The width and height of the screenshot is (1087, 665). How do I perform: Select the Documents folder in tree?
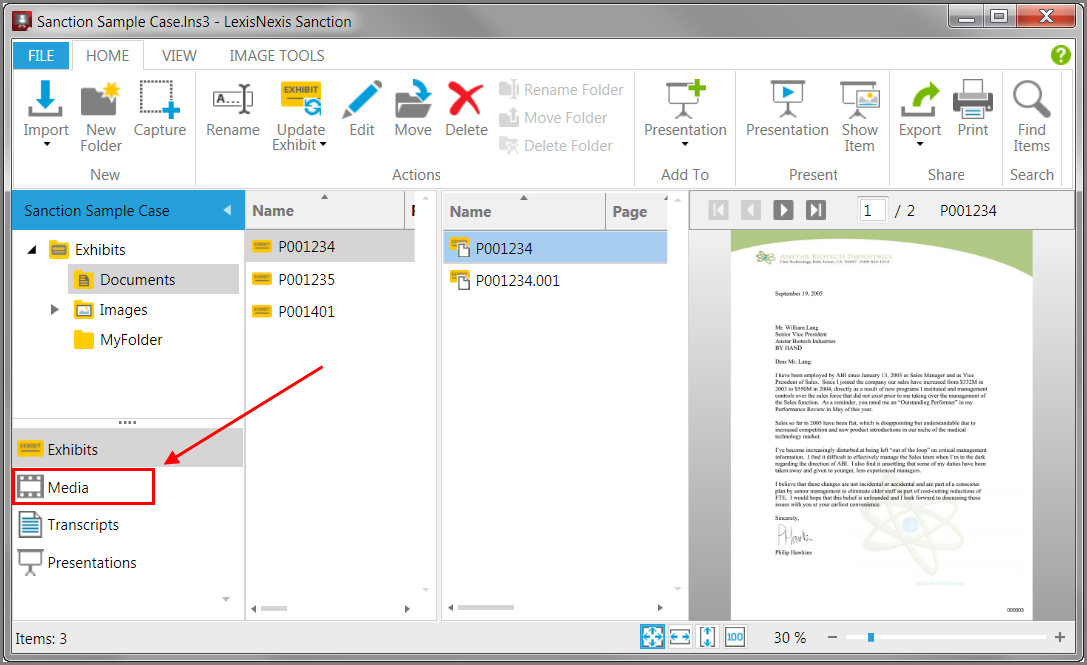pyautogui.click(x=154, y=279)
